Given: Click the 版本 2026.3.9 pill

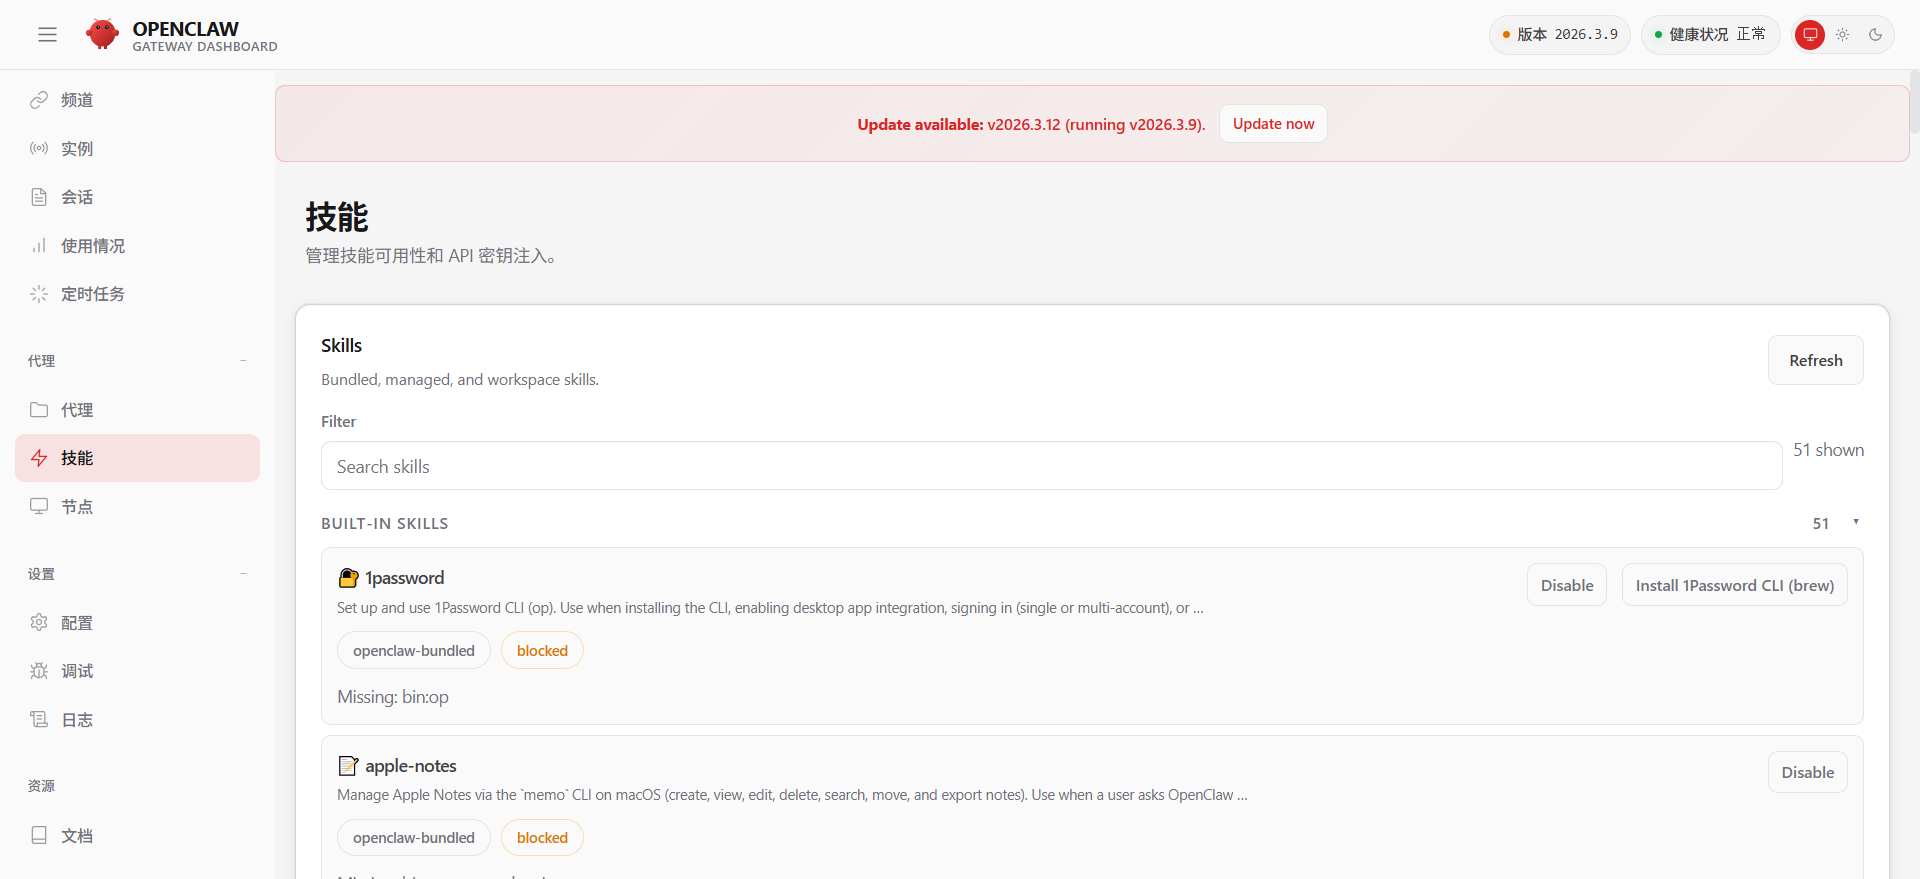Looking at the screenshot, I should pyautogui.click(x=1560, y=35).
